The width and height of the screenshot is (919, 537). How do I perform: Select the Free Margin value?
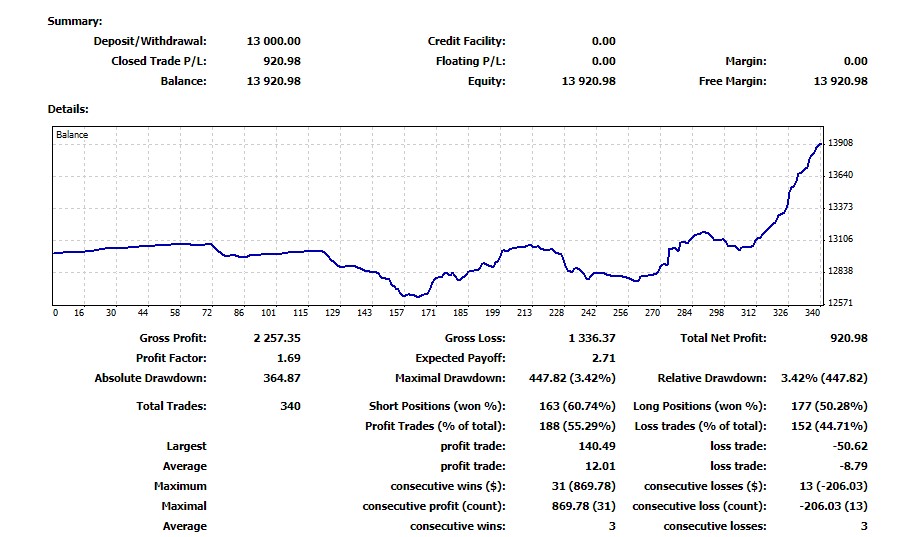(x=840, y=81)
